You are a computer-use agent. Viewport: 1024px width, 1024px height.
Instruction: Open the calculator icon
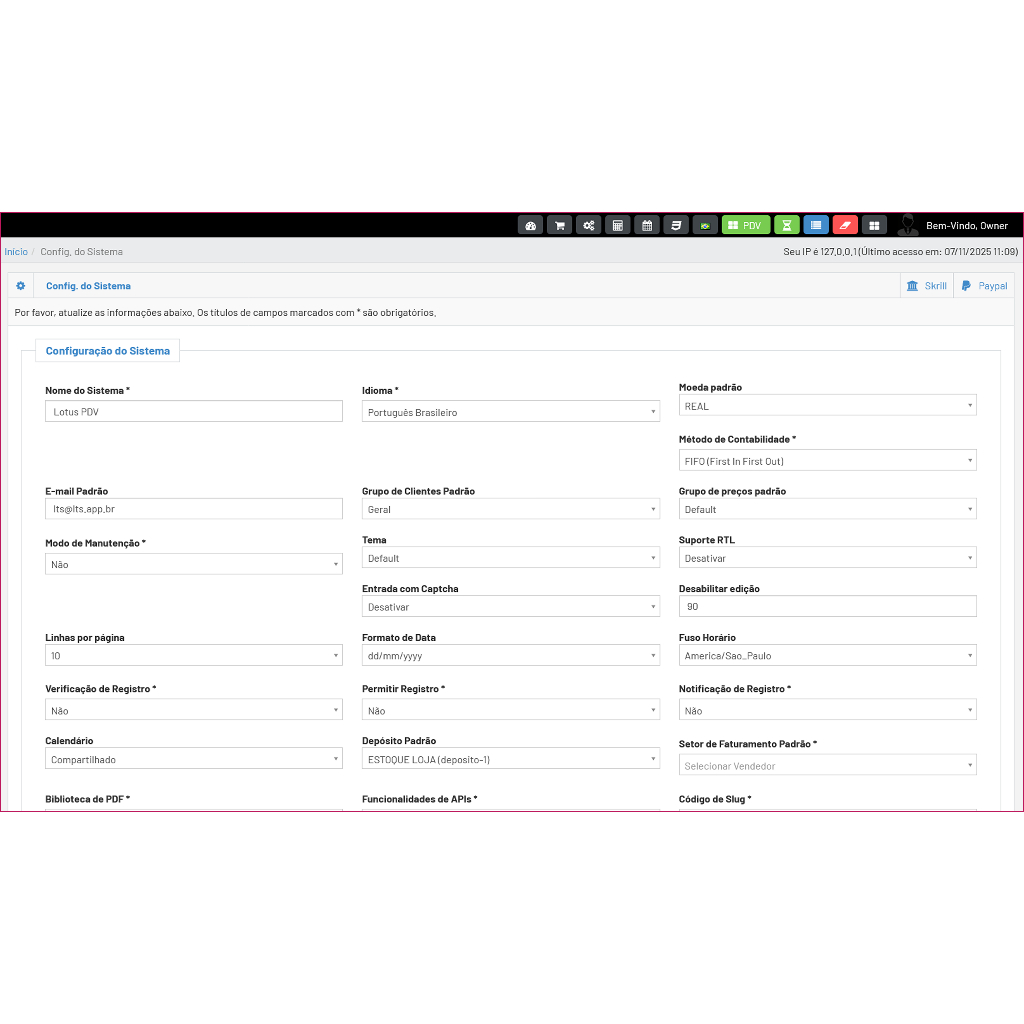pyautogui.click(x=618, y=226)
